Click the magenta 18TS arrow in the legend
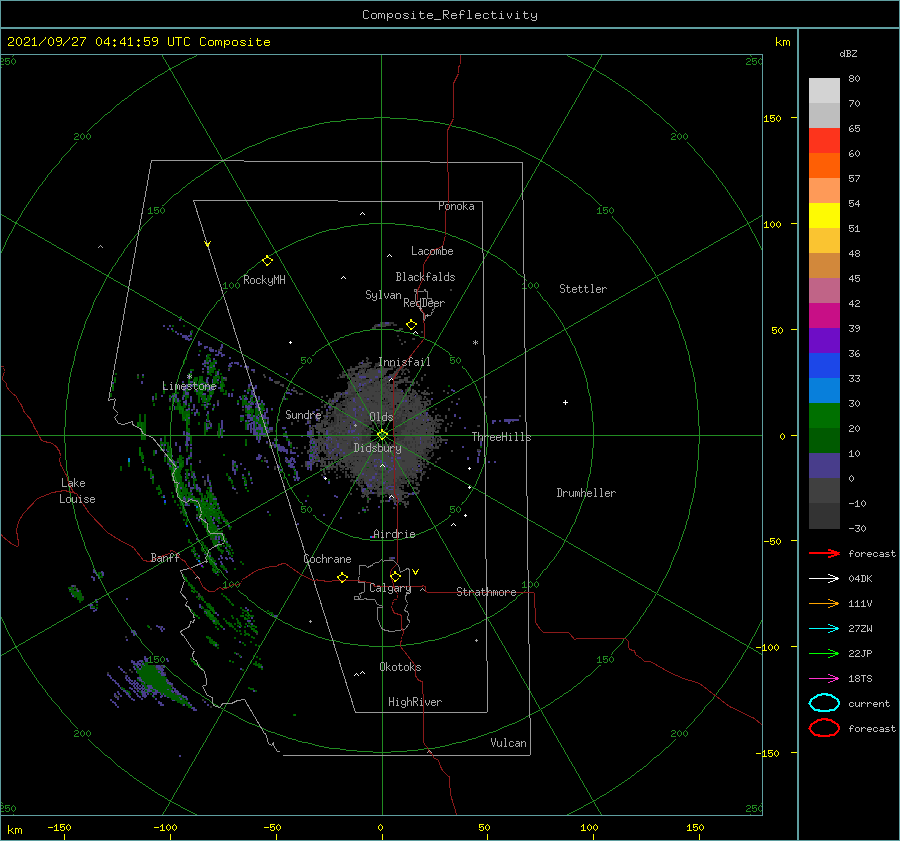Image resolution: width=900 pixels, height=841 pixels. tap(824, 679)
